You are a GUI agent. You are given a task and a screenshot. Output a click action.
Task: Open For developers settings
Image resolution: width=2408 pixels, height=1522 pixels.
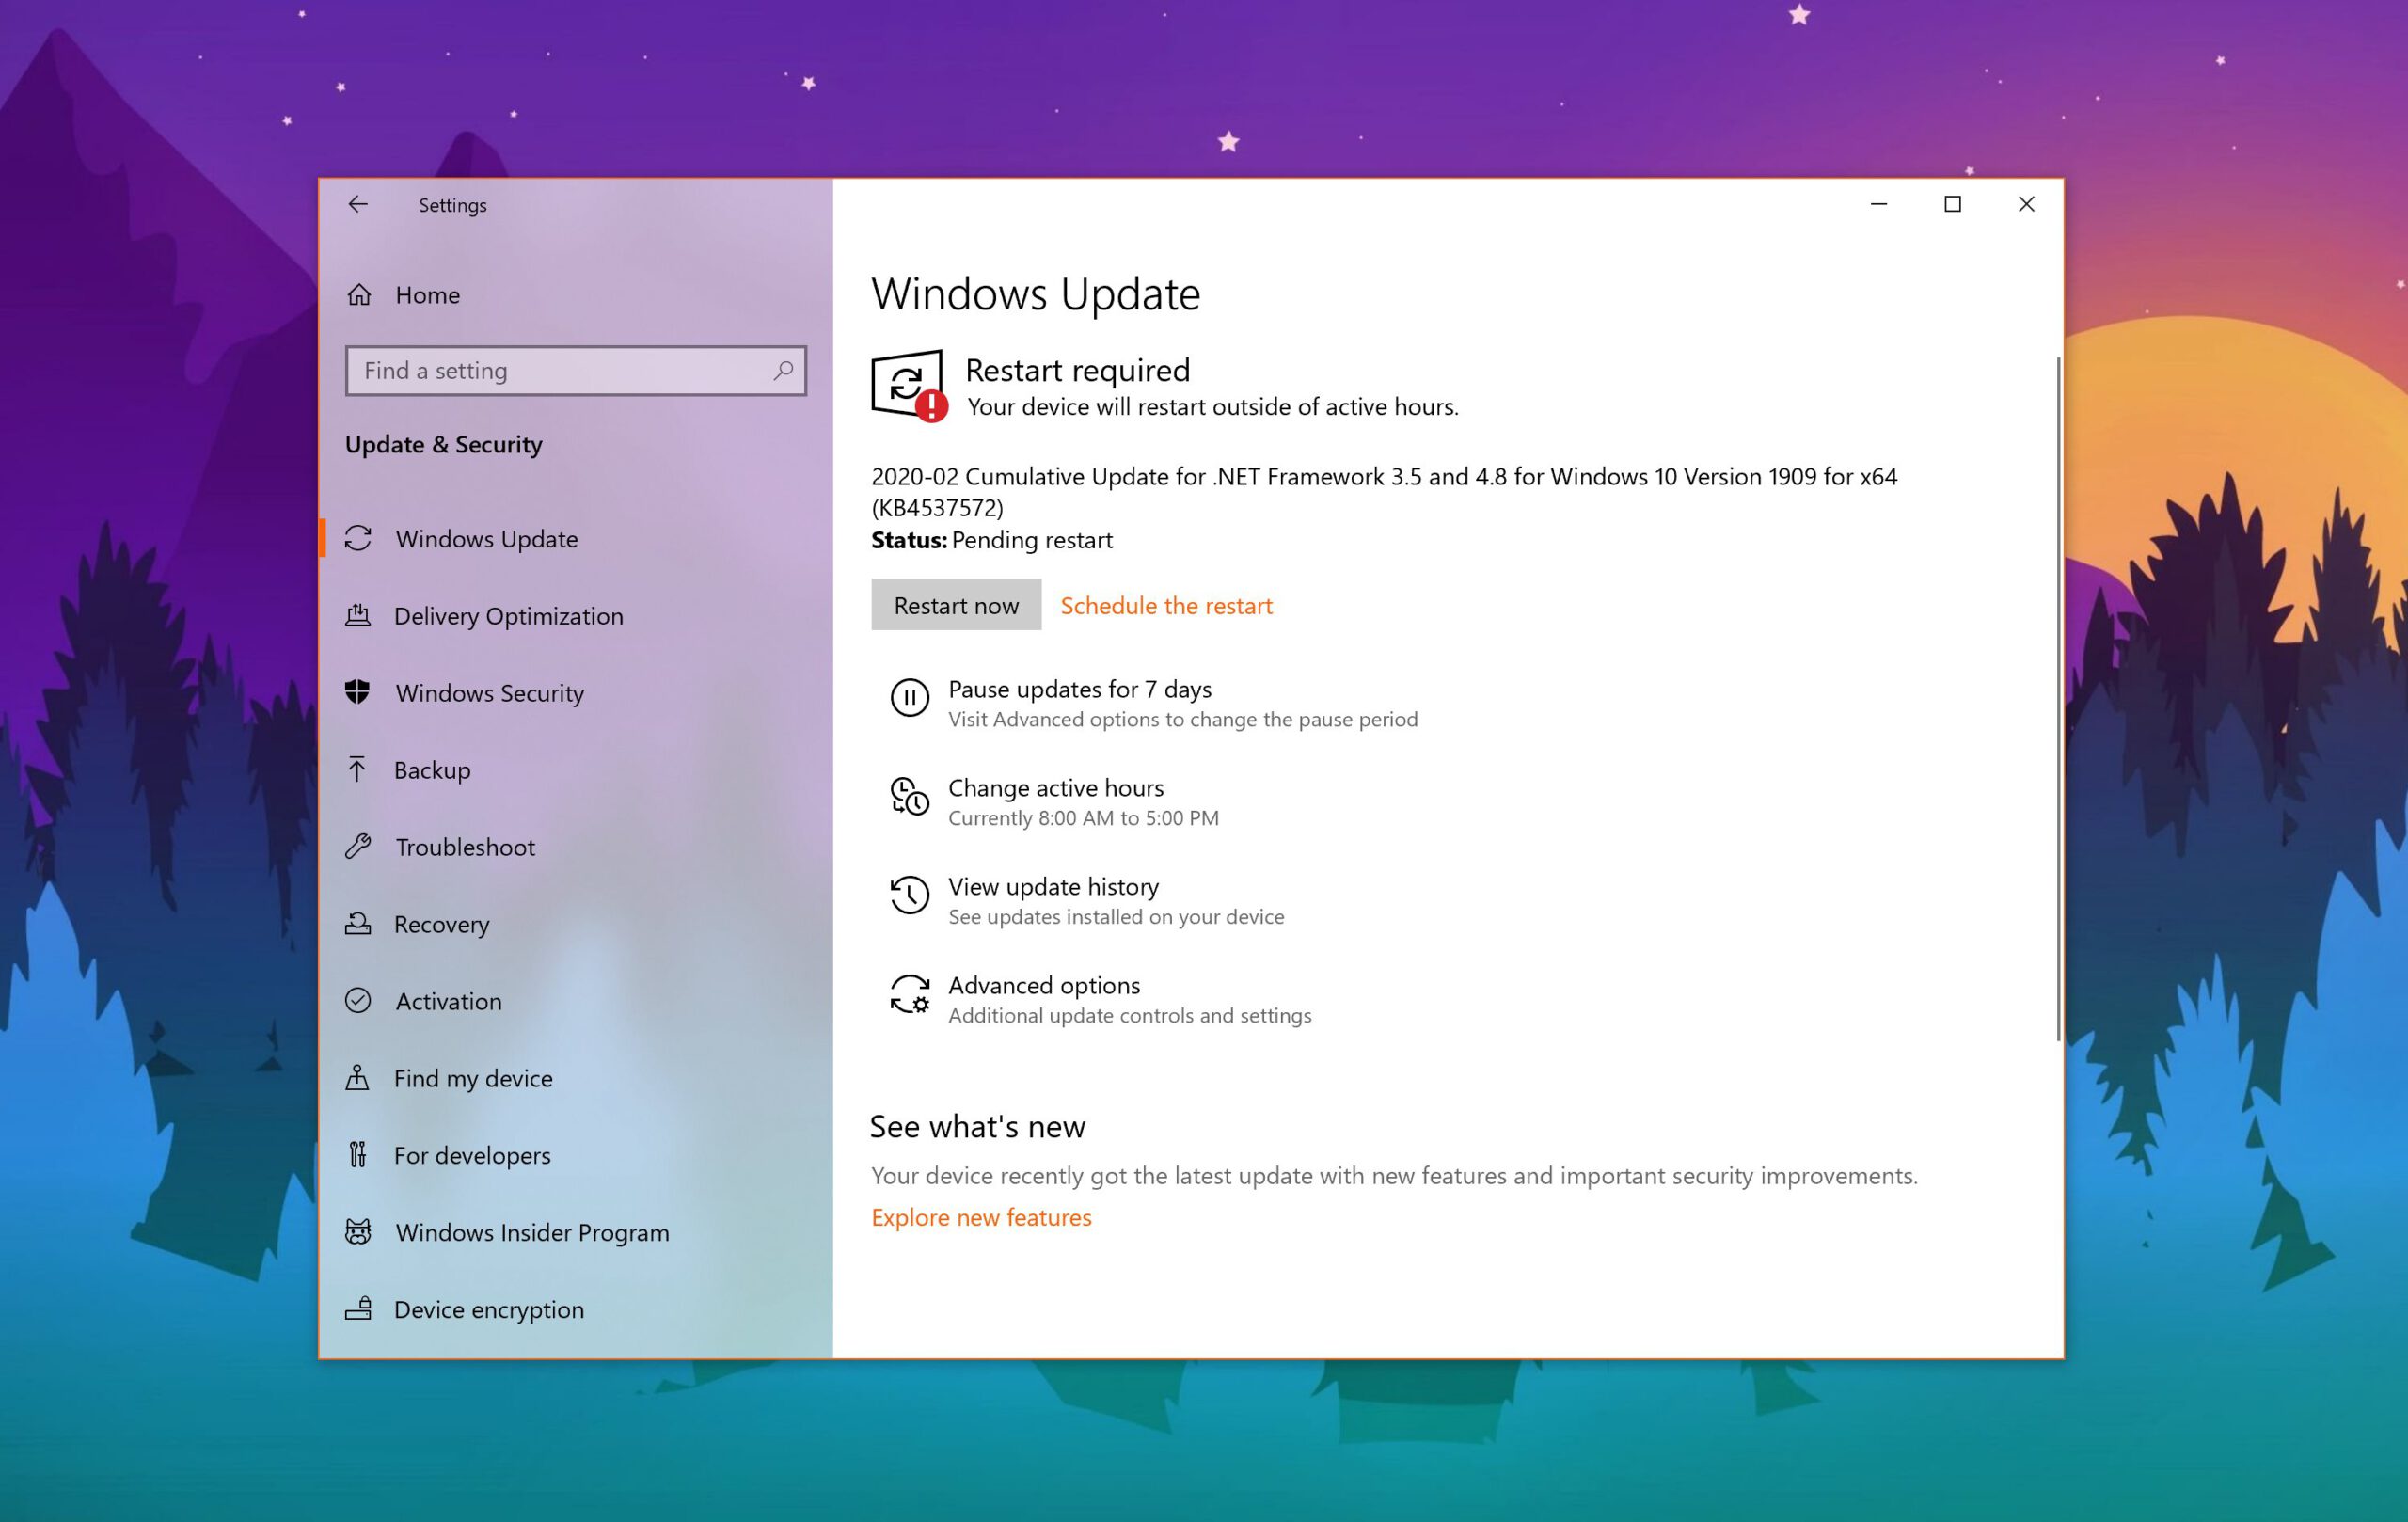[575, 1155]
